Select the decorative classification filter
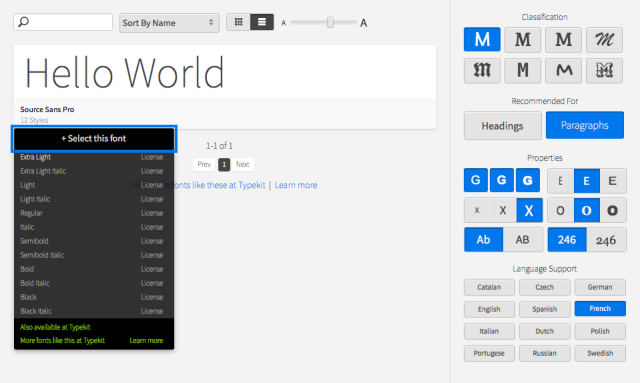640x383 pixels. click(x=604, y=71)
